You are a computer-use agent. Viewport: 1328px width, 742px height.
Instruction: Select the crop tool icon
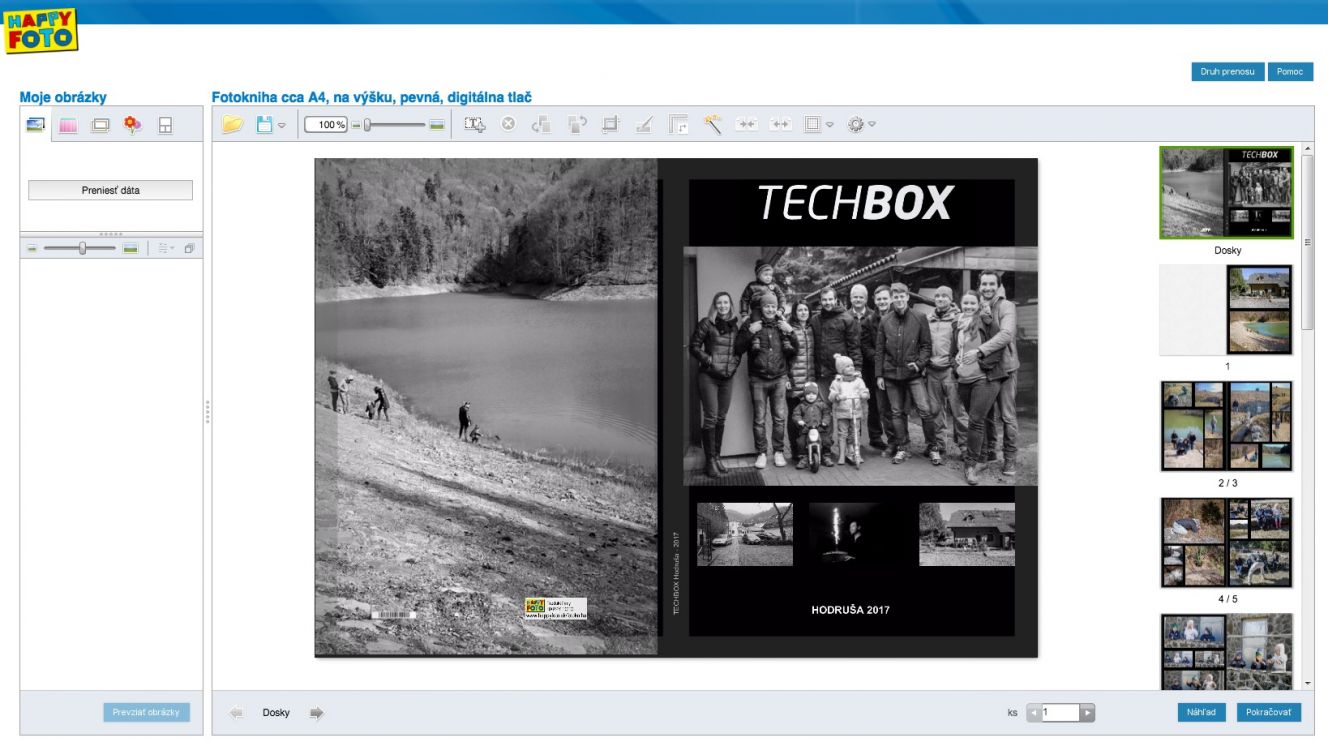610,125
